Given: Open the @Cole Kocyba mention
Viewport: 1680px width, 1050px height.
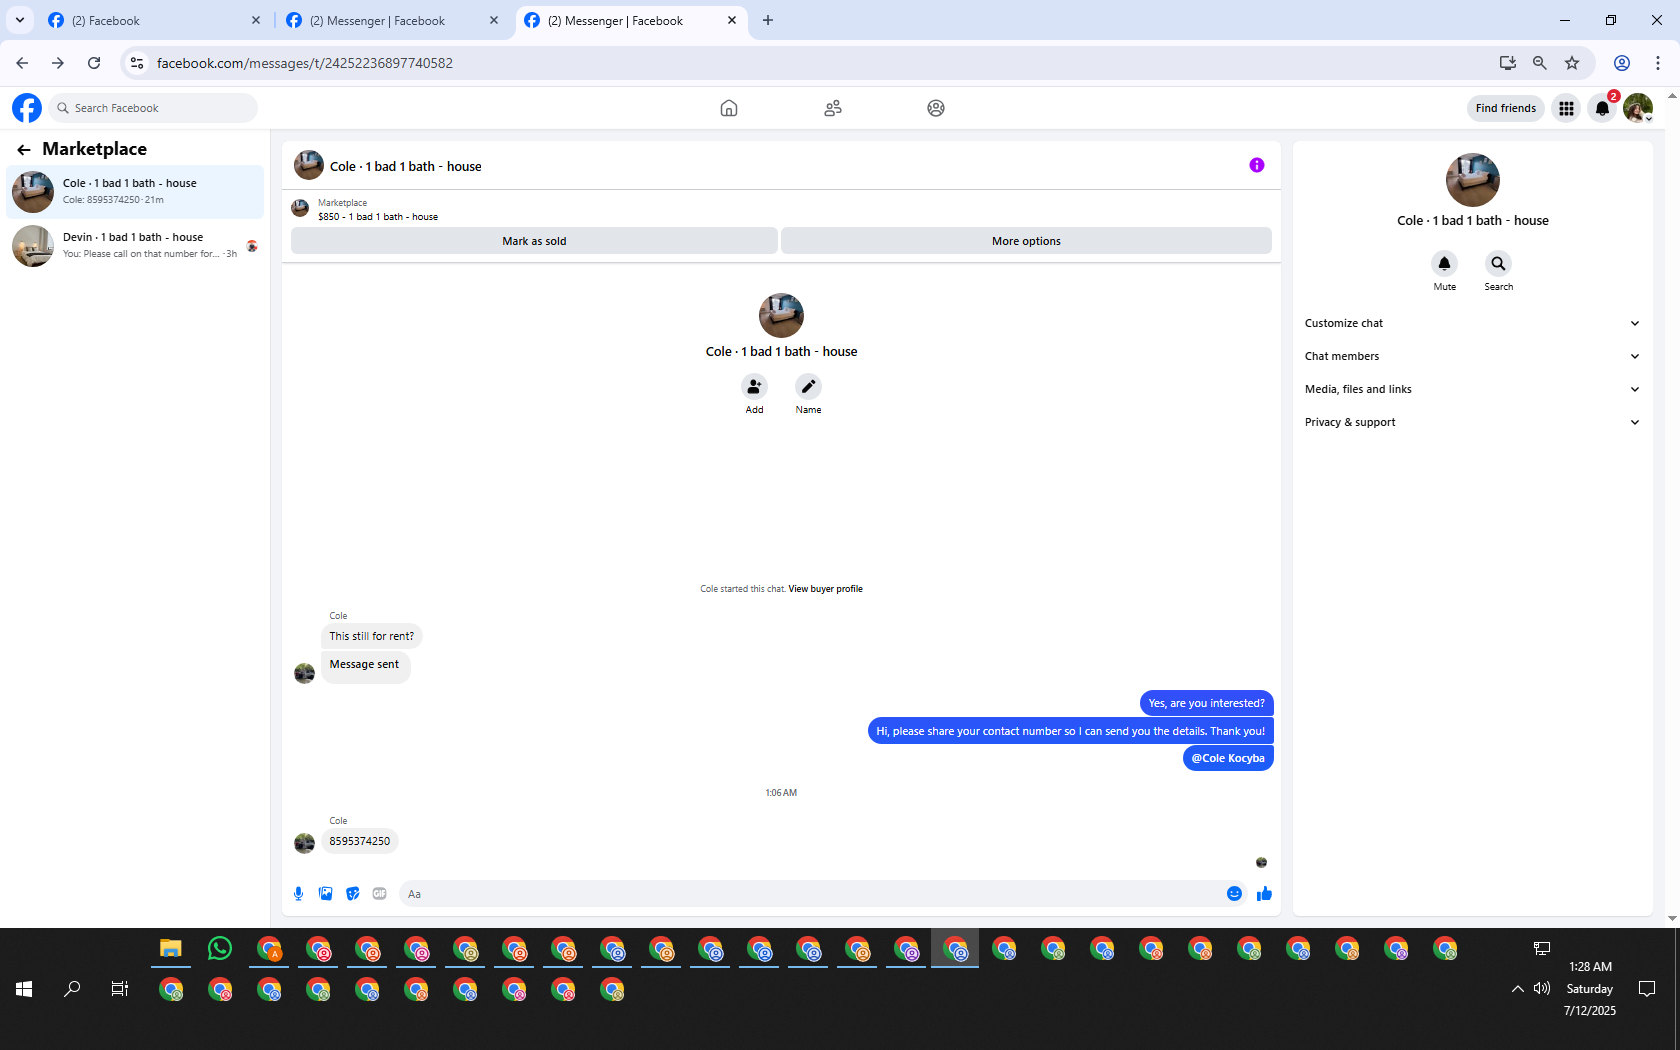Looking at the screenshot, I should [x=1228, y=758].
